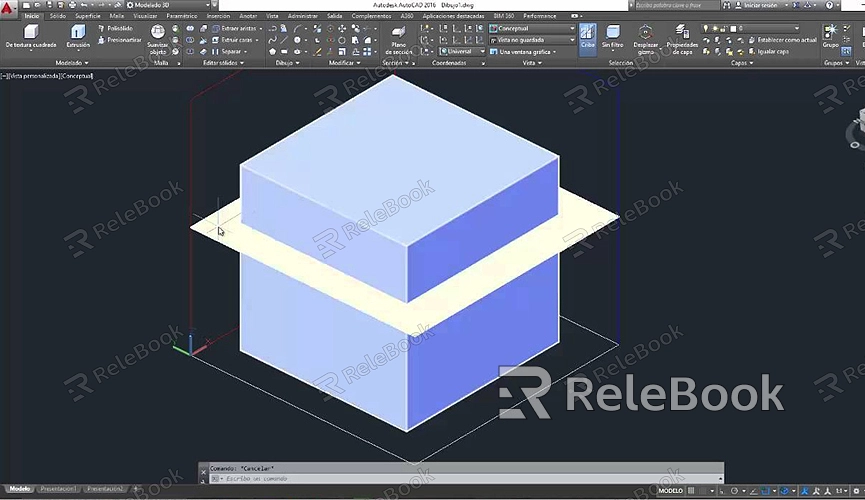Toggle the Criba selection button
Image resolution: width=865 pixels, height=500 pixels.
pos(588,39)
